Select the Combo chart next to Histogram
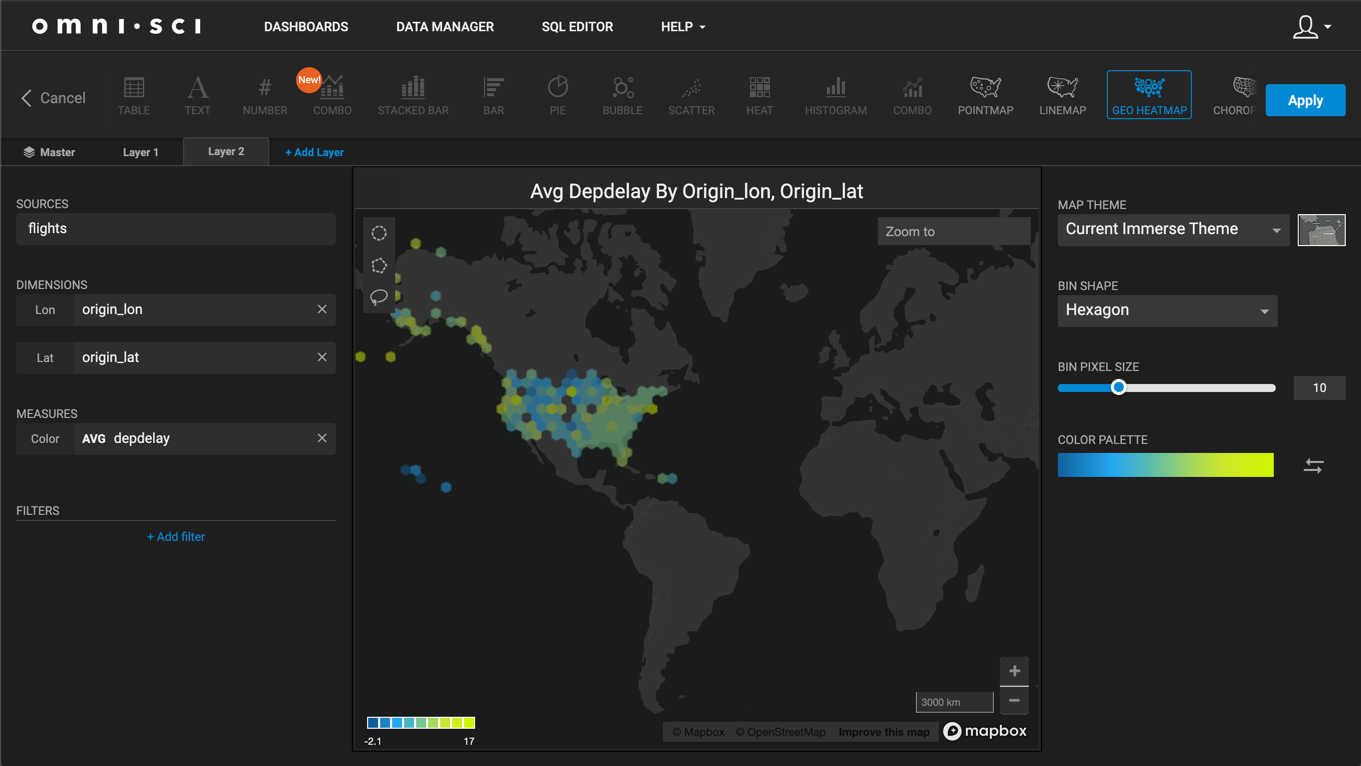Screen dimensions: 1361x766 [x=912, y=96]
